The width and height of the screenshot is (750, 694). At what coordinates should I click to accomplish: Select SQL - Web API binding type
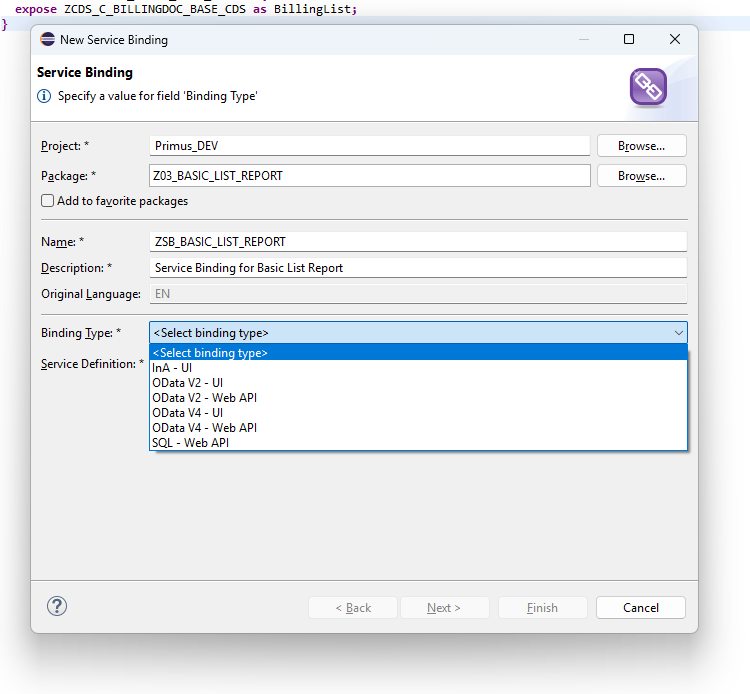click(419, 442)
